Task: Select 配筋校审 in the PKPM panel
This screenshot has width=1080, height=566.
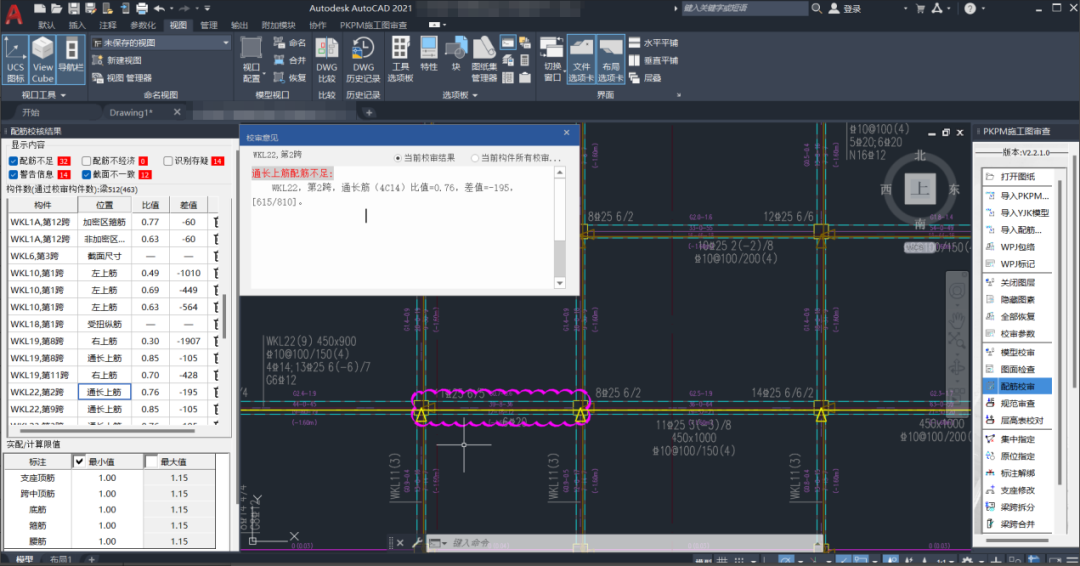Action: [1017, 386]
